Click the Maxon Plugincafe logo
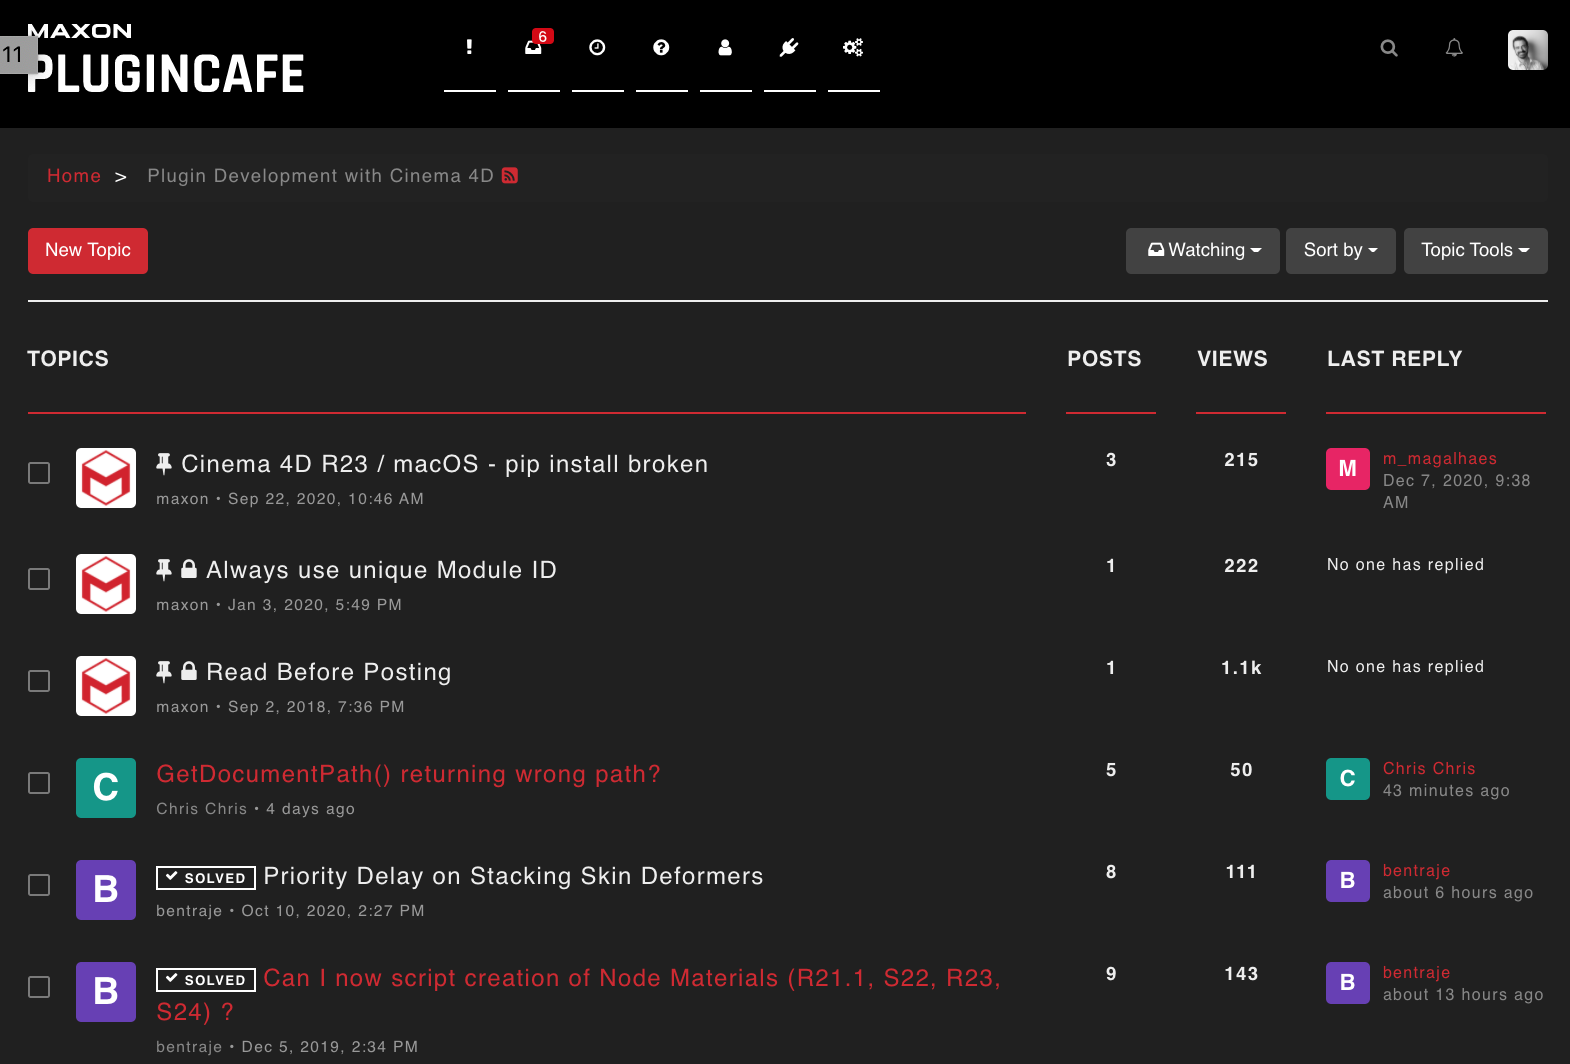1570x1064 pixels. (165, 60)
